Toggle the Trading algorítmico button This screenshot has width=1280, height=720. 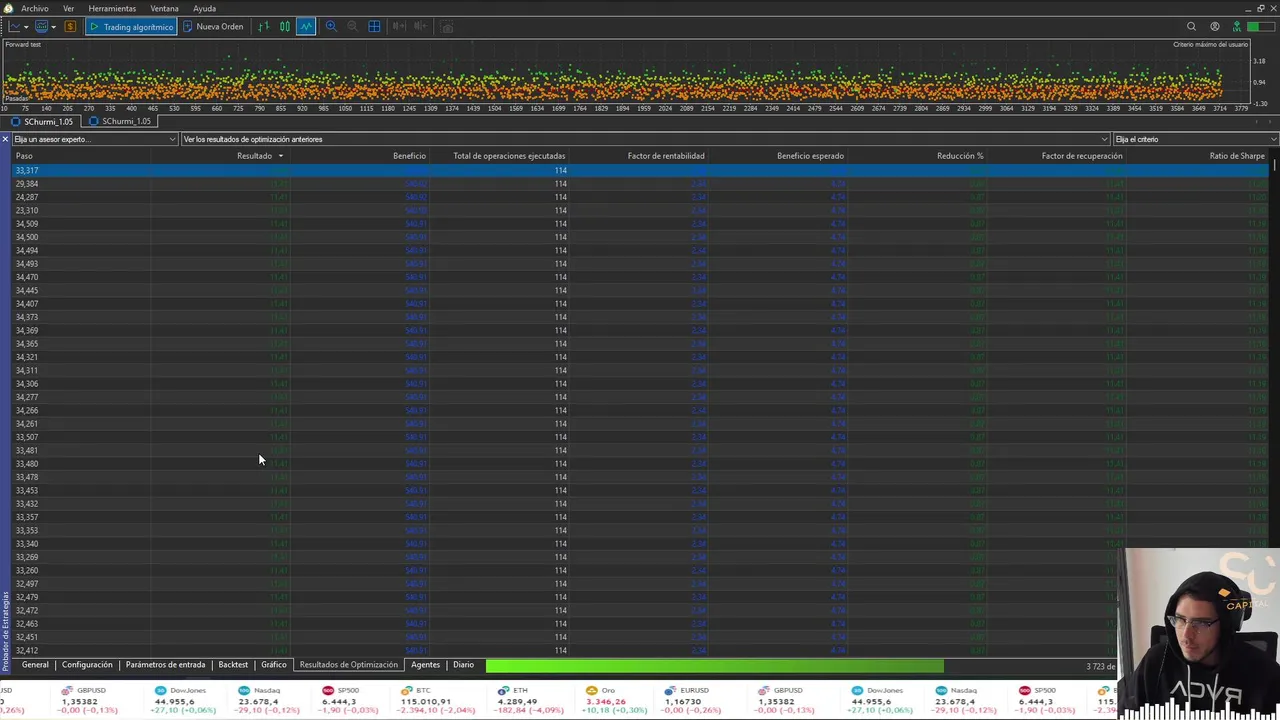pos(131,26)
